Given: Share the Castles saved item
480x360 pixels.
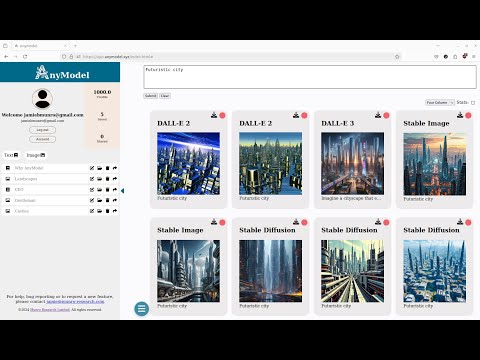Looking at the screenshot, I should click(x=115, y=211).
